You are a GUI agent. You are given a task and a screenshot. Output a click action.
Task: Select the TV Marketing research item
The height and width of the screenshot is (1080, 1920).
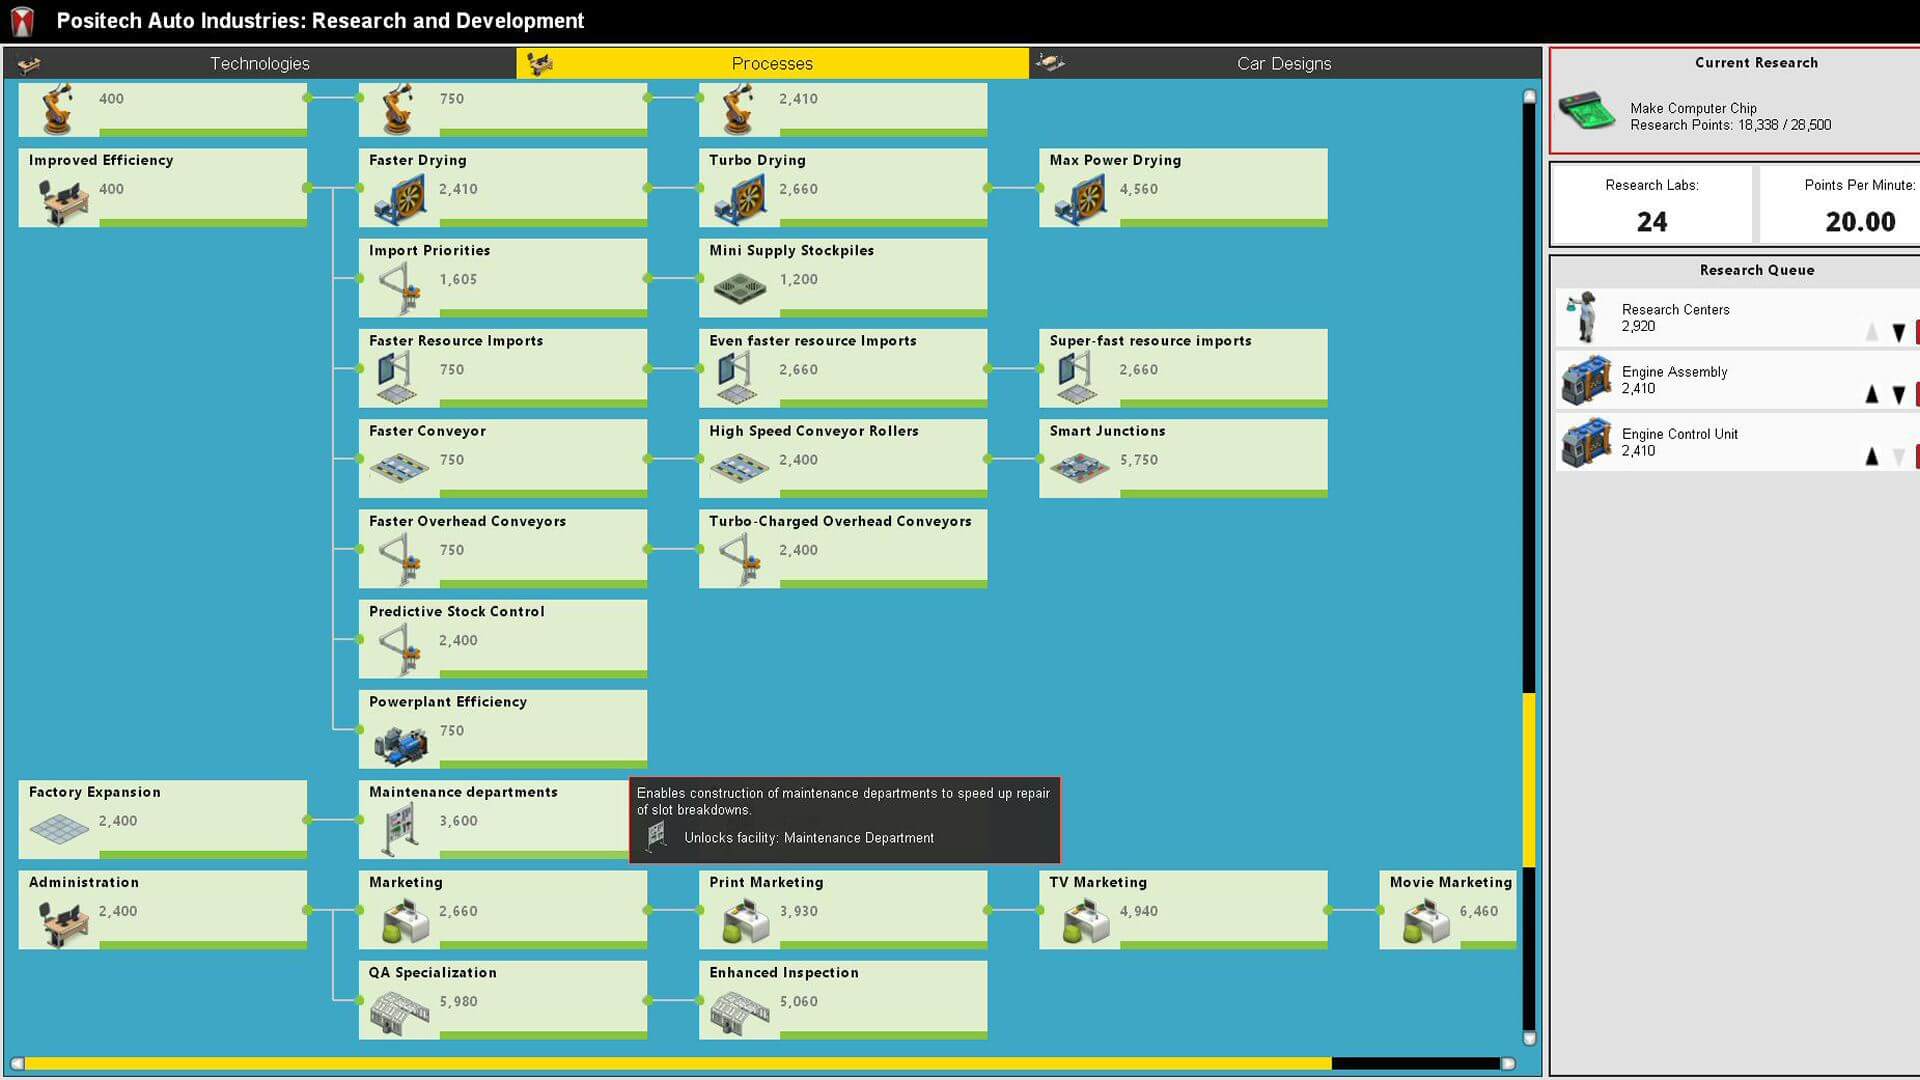pyautogui.click(x=1182, y=908)
